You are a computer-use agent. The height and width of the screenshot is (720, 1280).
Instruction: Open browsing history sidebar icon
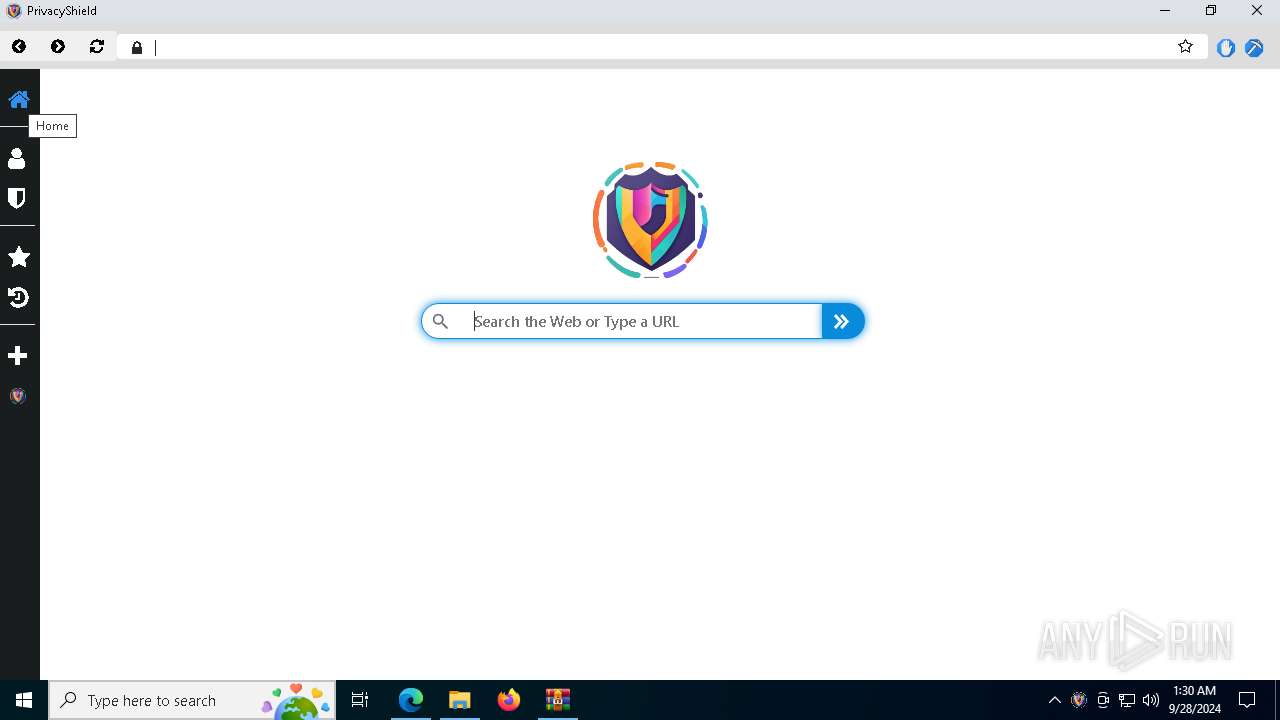(18, 297)
